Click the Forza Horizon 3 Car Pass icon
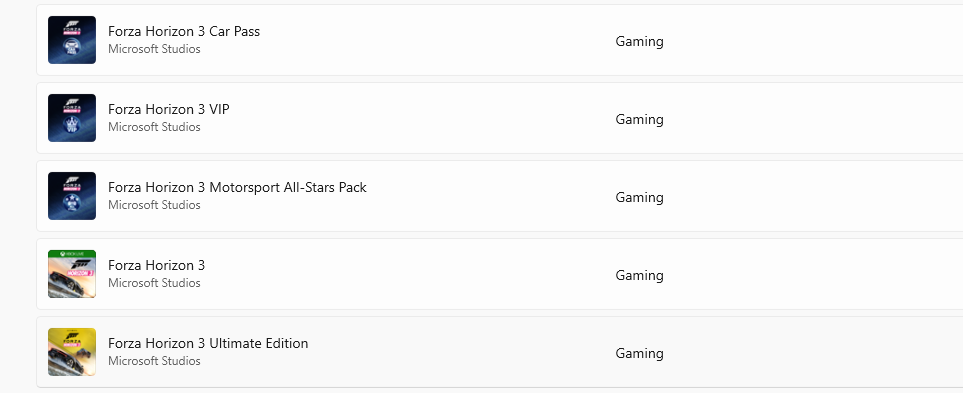 click(x=72, y=40)
